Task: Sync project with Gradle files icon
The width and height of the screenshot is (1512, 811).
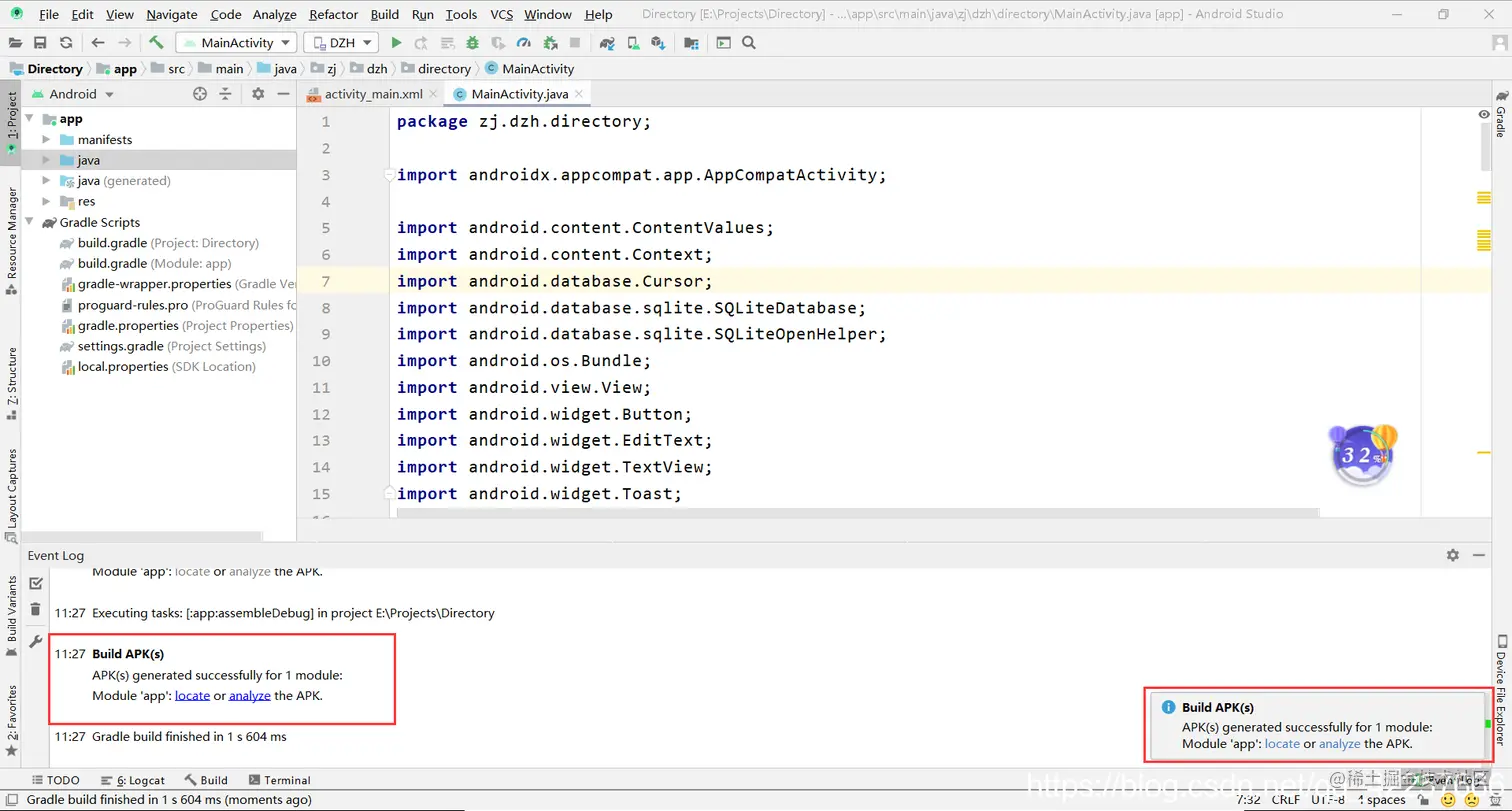Action: tap(607, 43)
